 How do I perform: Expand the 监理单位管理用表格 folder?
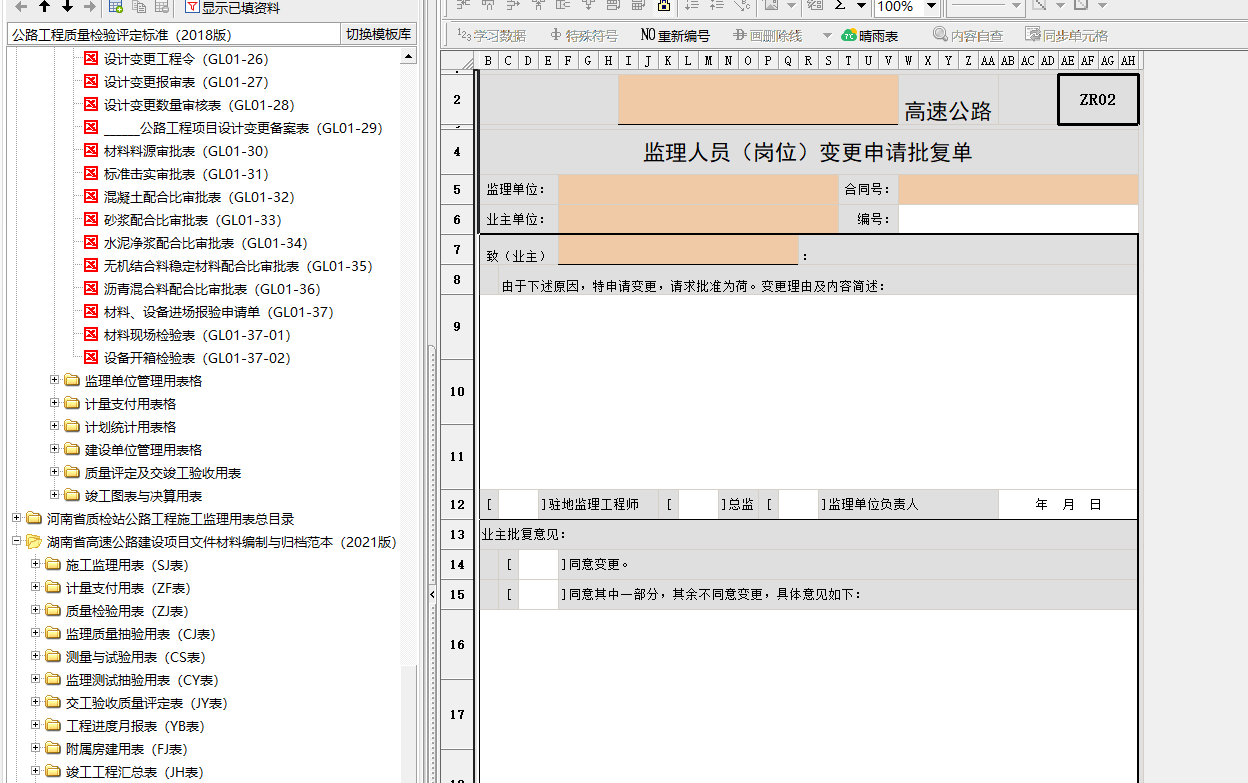[x=56, y=381]
